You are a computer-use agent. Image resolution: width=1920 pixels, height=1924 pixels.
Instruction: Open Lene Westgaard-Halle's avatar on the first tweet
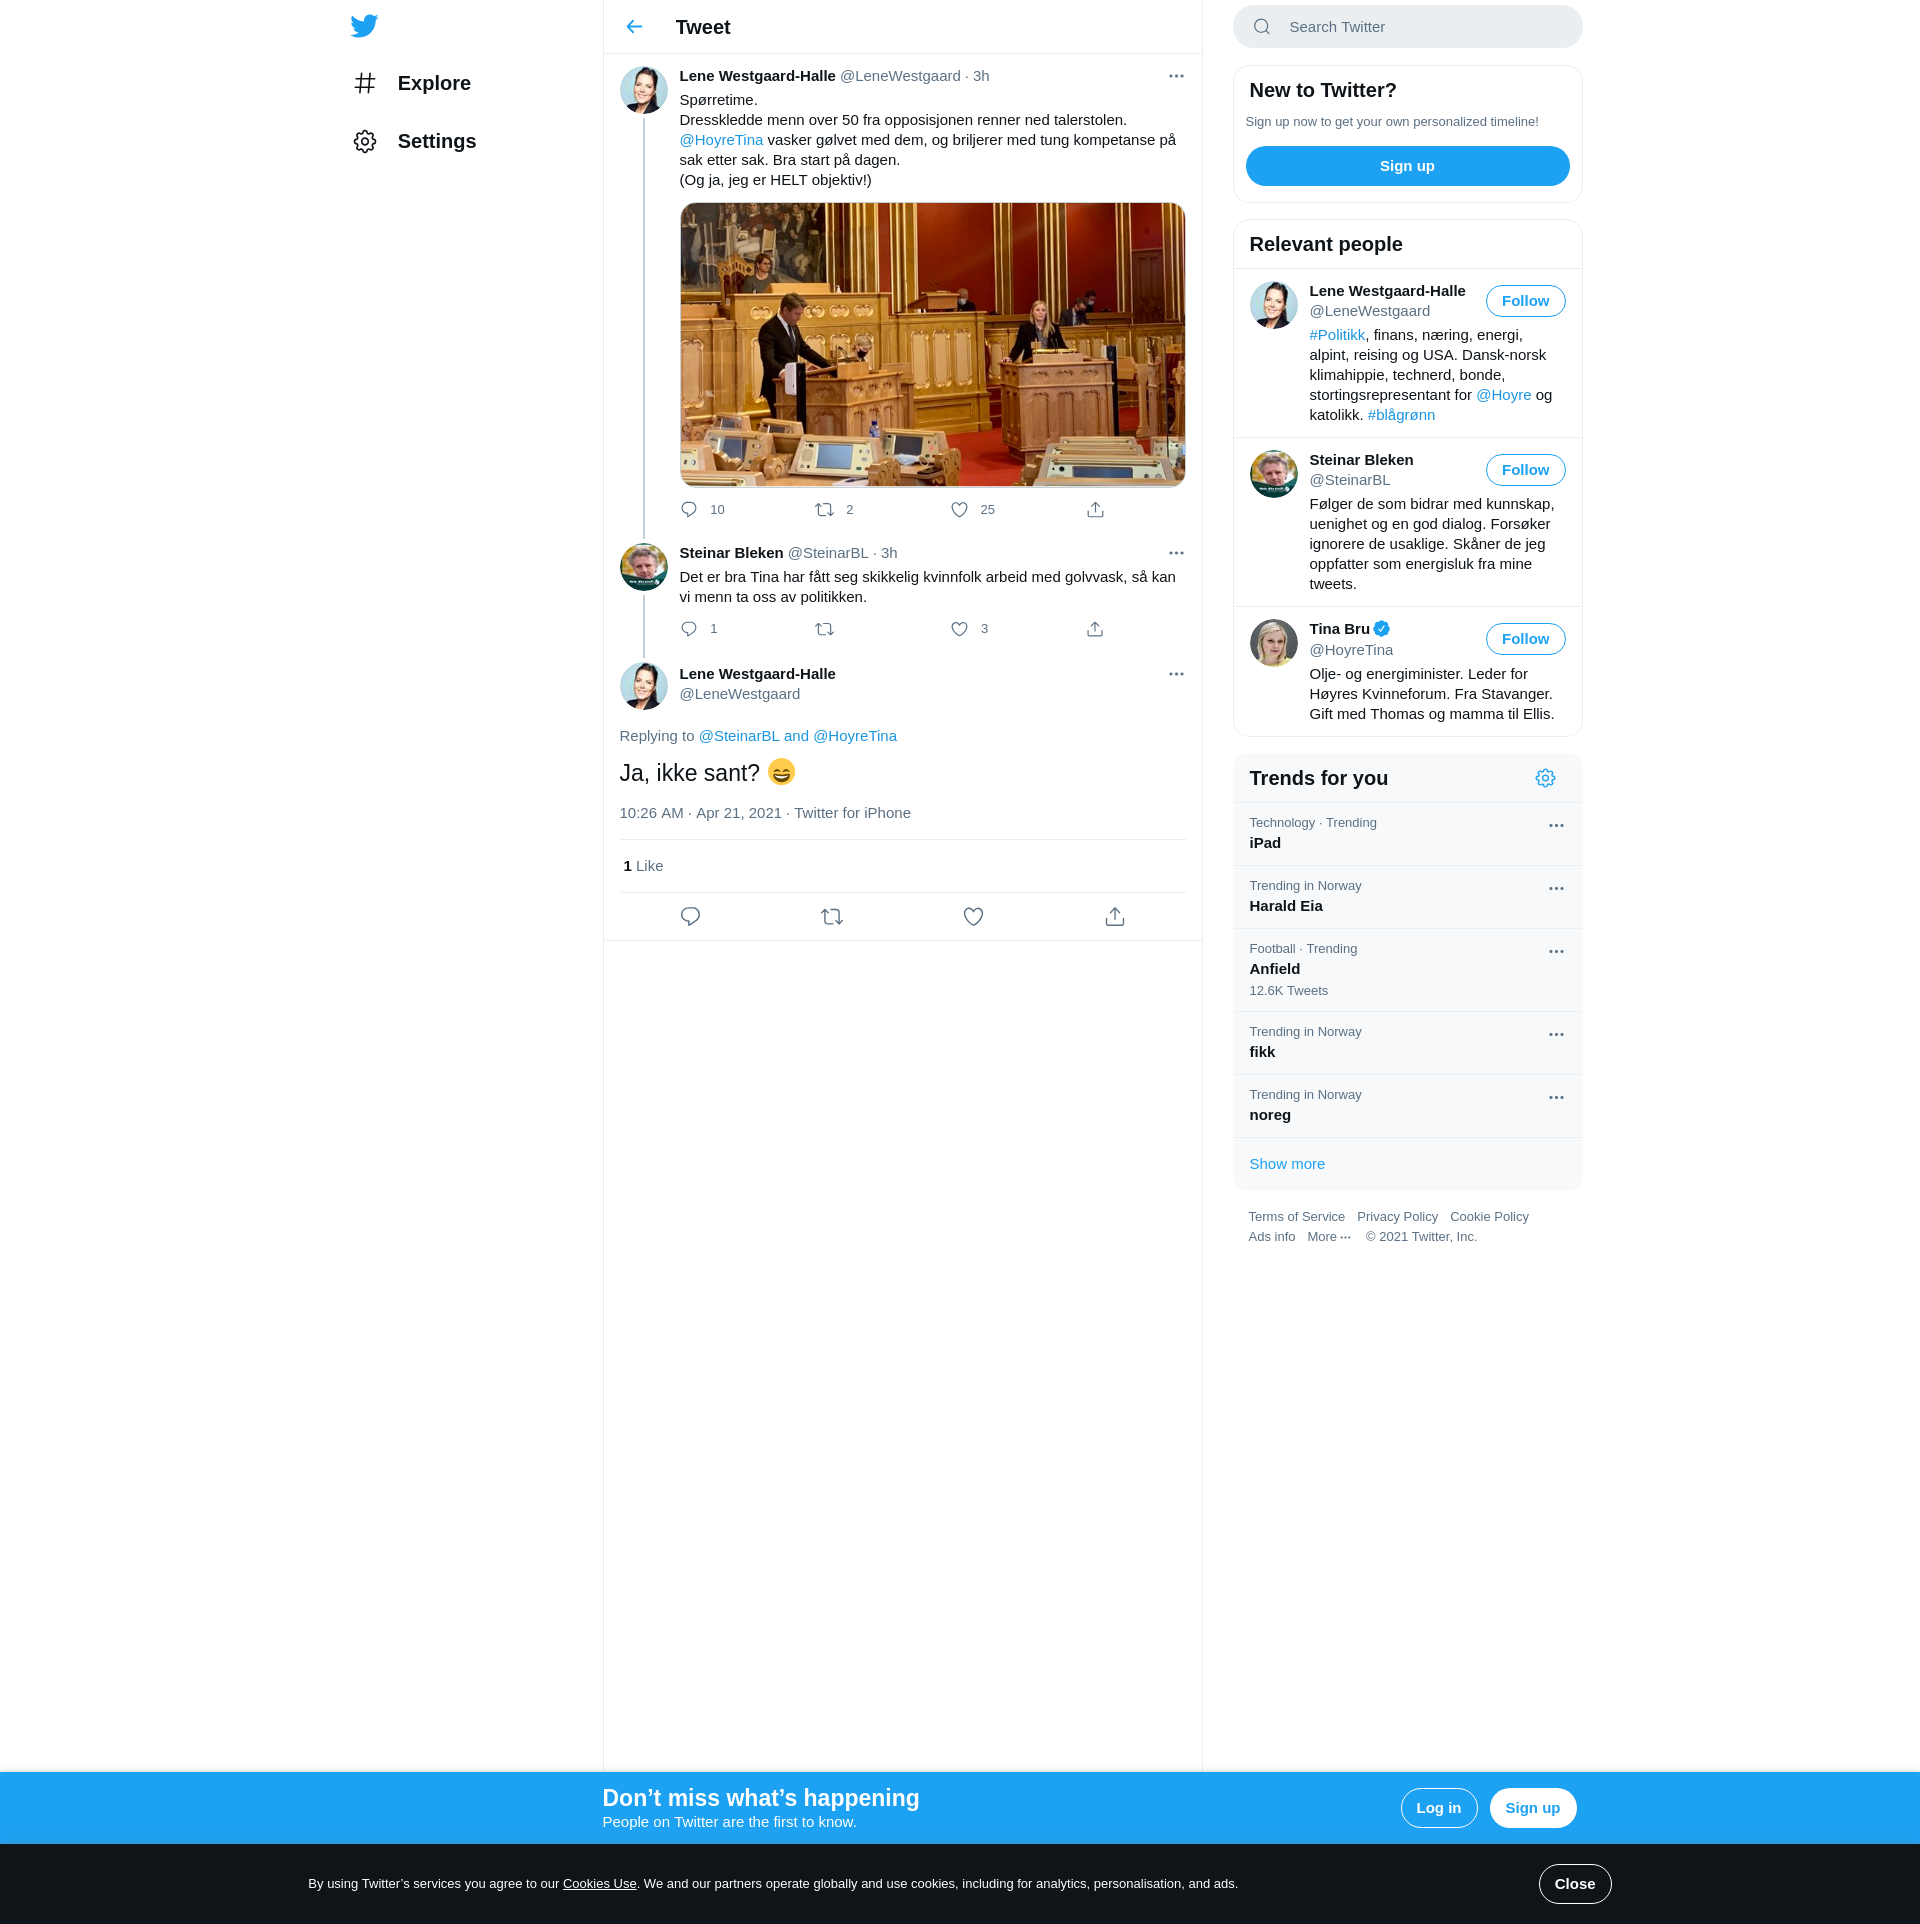point(644,91)
